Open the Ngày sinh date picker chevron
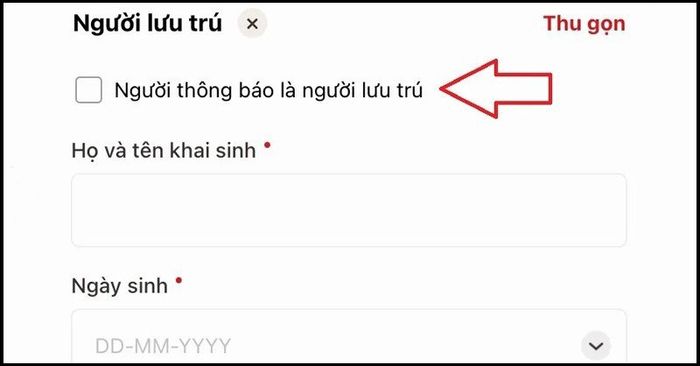 [x=596, y=346]
